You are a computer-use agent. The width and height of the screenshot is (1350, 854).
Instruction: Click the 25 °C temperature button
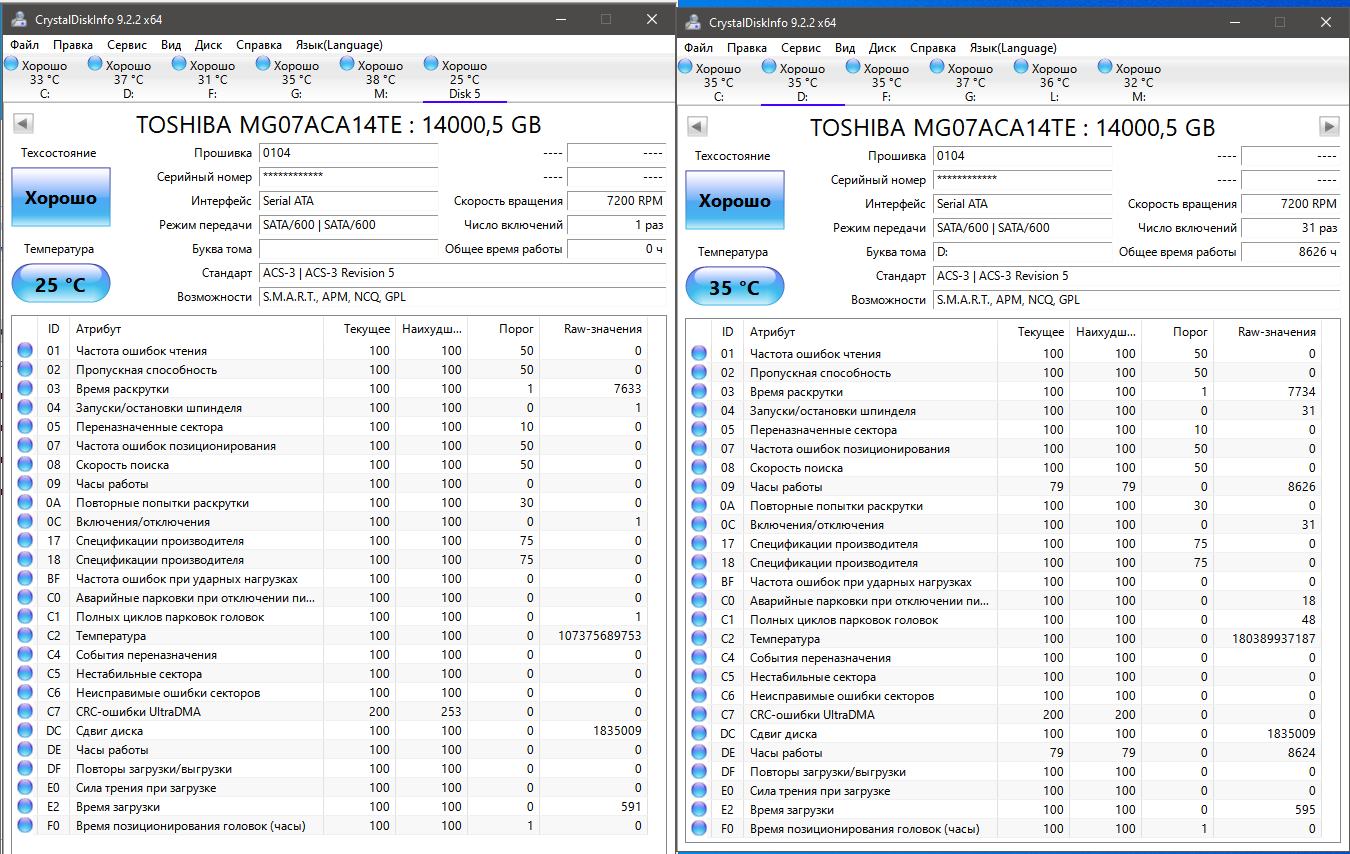pyautogui.click(x=61, y=284)
